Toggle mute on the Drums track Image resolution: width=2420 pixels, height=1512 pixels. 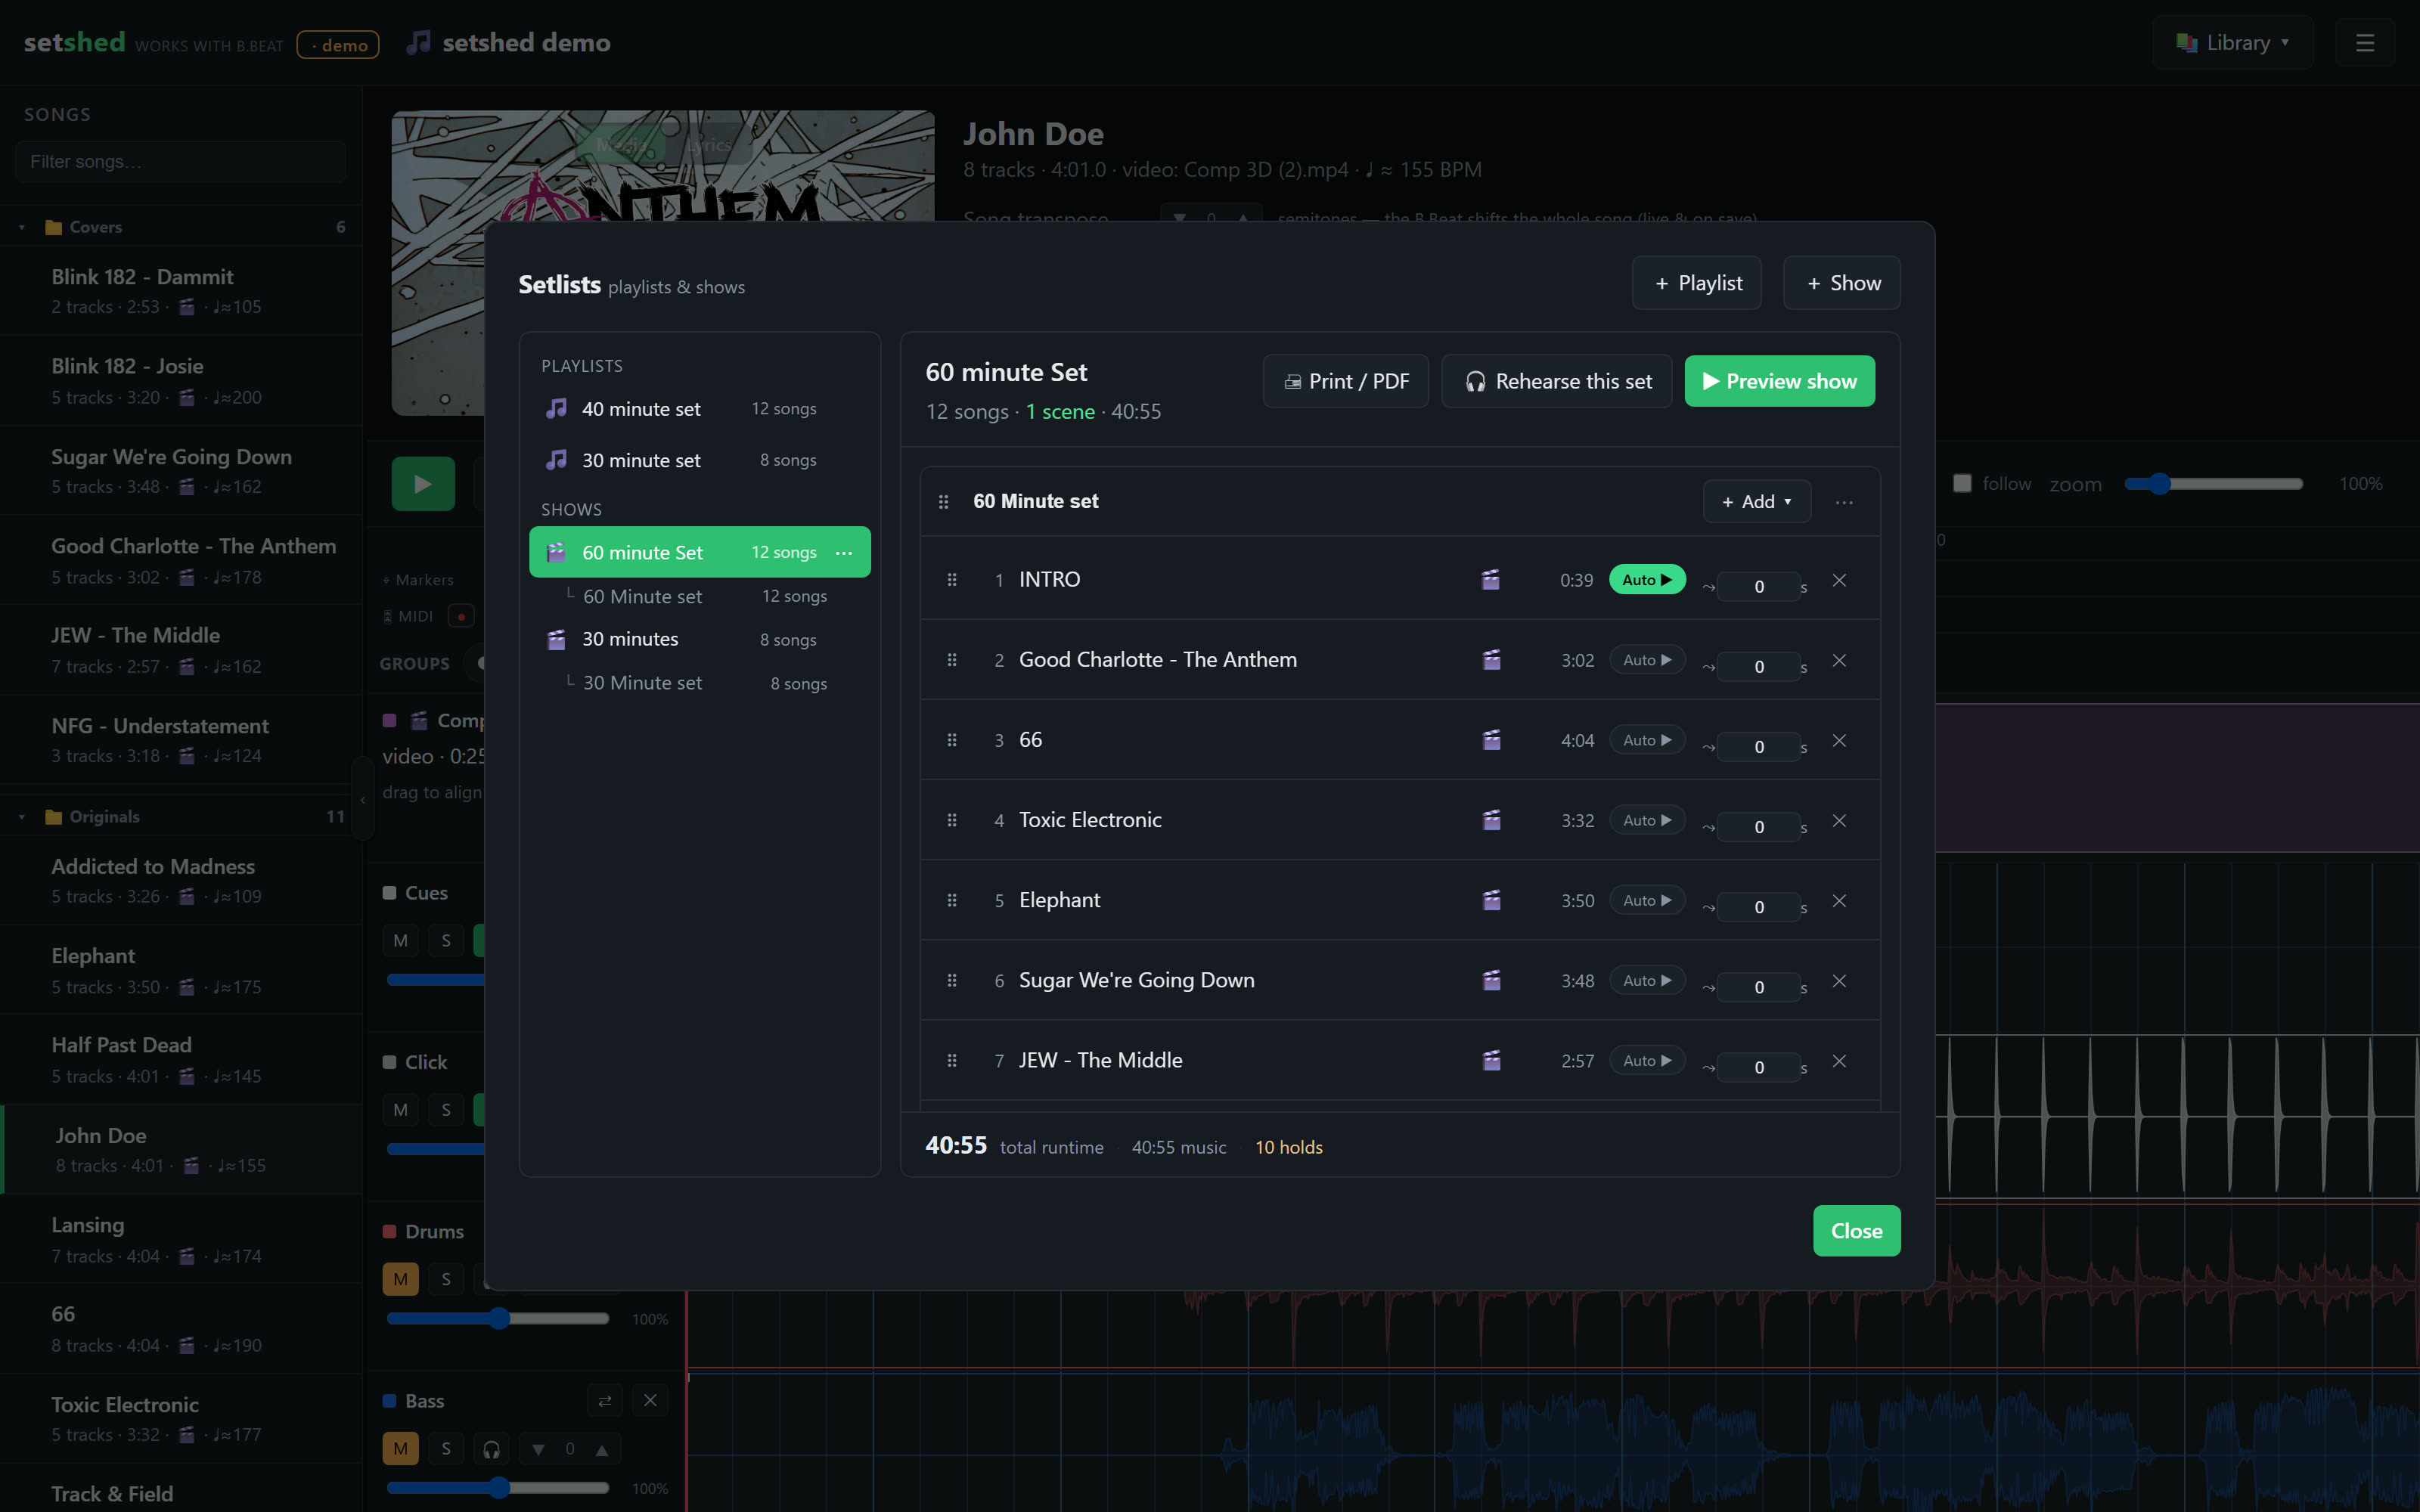pyautogui.click(x=400, y=1279)
